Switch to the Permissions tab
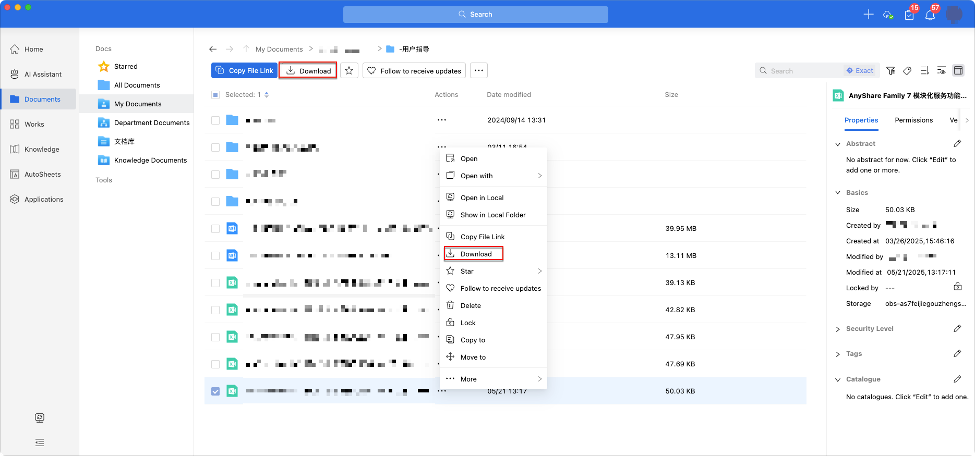 [x=913, y=120]
